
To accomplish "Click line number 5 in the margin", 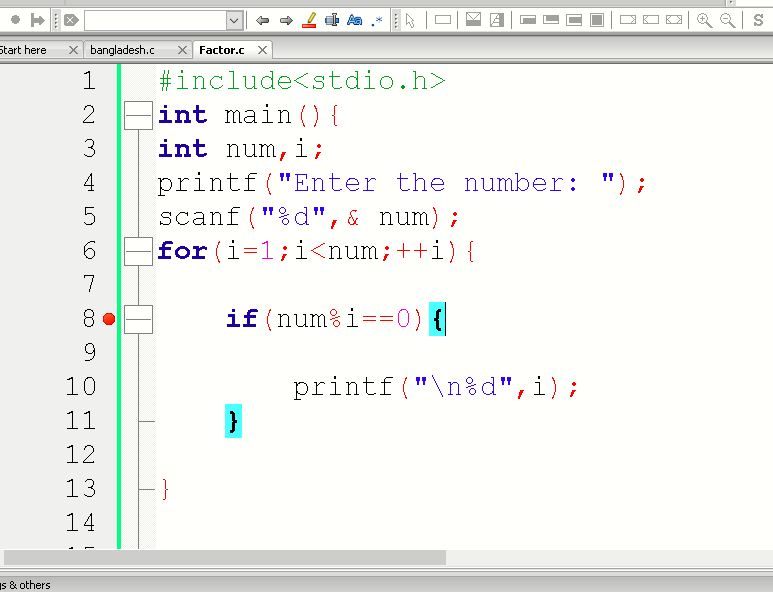I will coord(89,216).
